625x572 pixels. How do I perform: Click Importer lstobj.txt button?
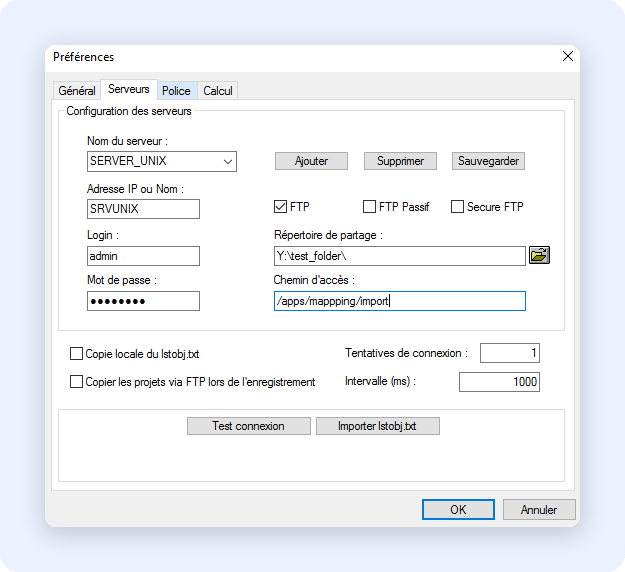point(378,426)
